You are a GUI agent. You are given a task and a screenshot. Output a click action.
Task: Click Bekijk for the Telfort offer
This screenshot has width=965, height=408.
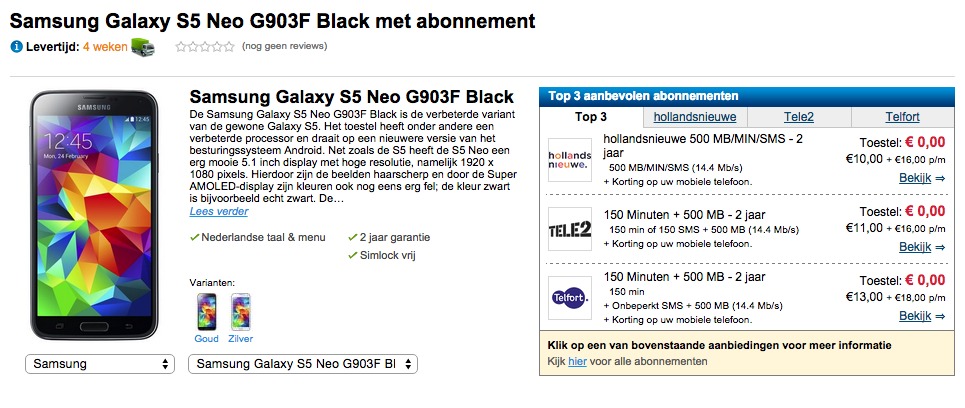pos(922,316)
